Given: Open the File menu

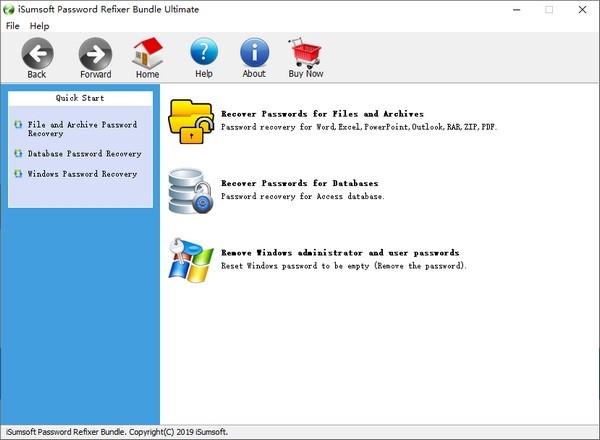Looking at the screenshot, I should [13, 25].
